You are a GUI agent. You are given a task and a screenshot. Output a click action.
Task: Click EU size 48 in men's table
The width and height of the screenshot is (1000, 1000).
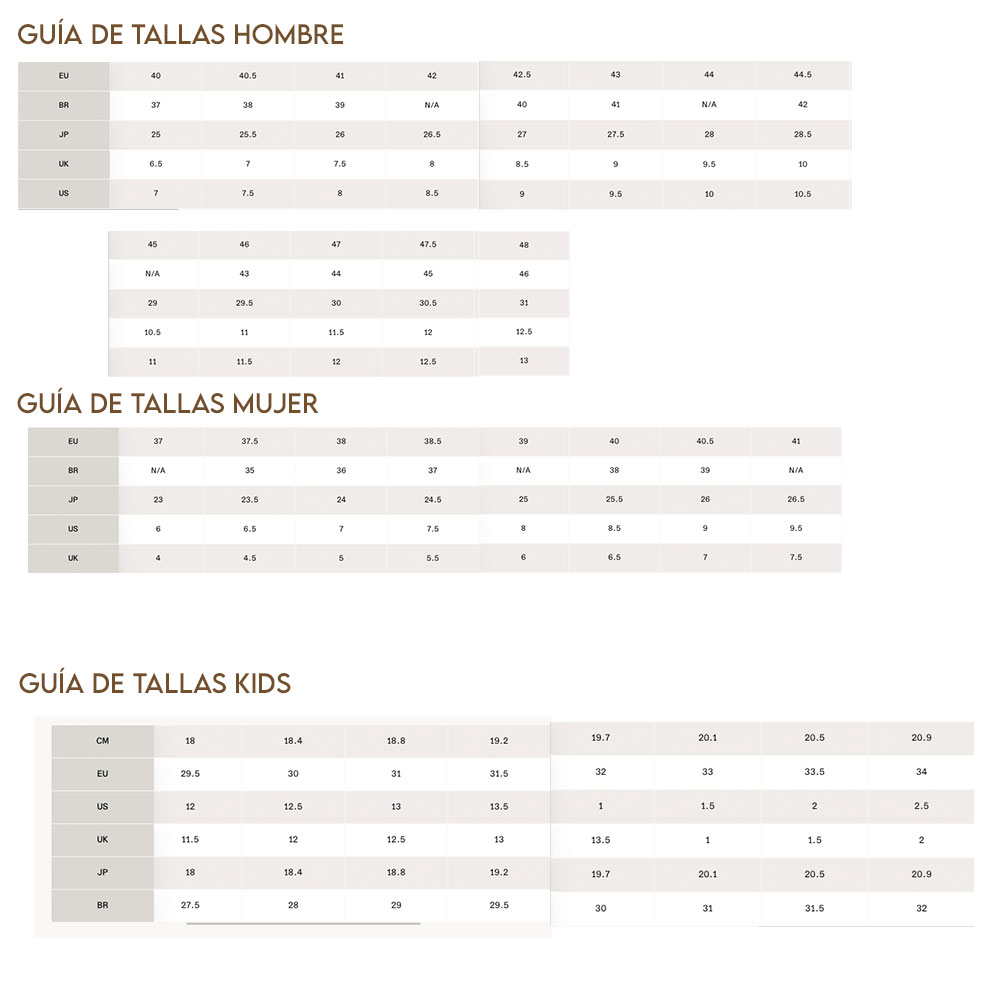click(x=524, y=245)
